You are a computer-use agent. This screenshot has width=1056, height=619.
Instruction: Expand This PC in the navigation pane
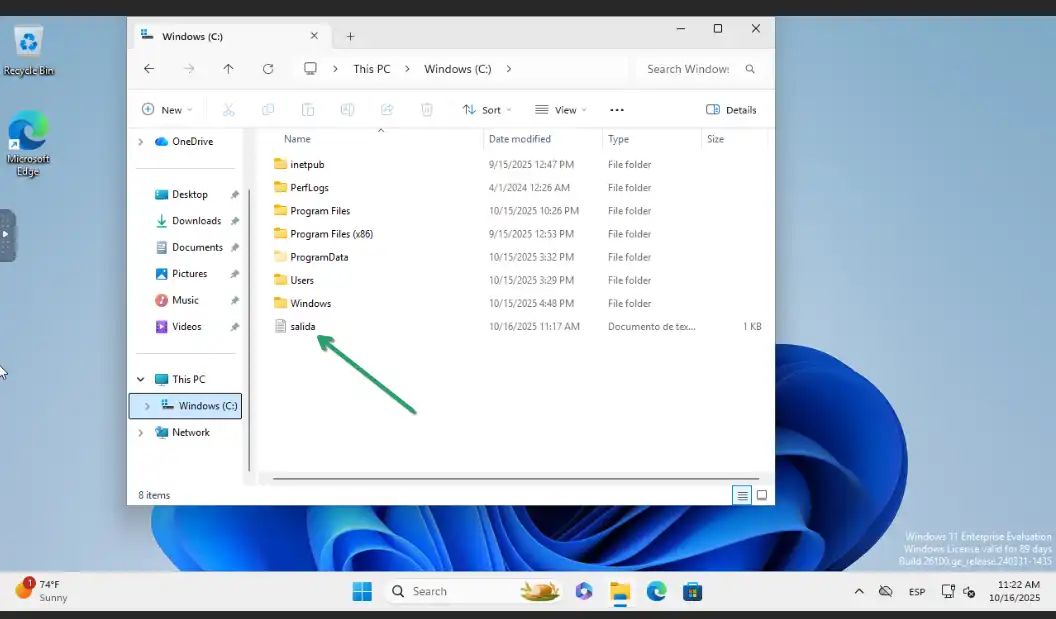tap(140, 379)
